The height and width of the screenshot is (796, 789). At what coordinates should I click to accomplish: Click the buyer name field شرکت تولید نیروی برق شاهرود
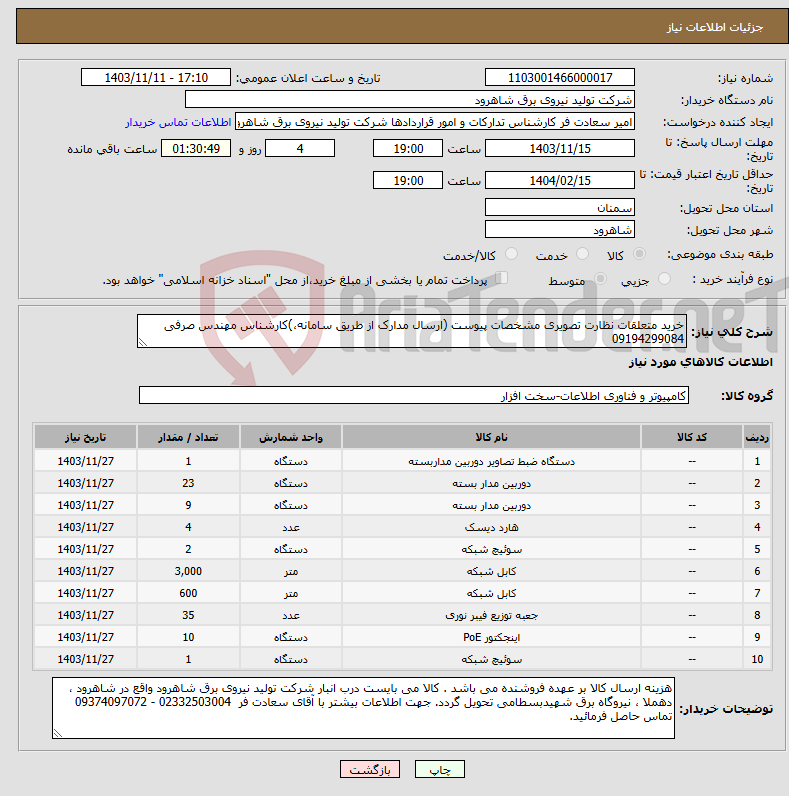click(x=410, y=100)
